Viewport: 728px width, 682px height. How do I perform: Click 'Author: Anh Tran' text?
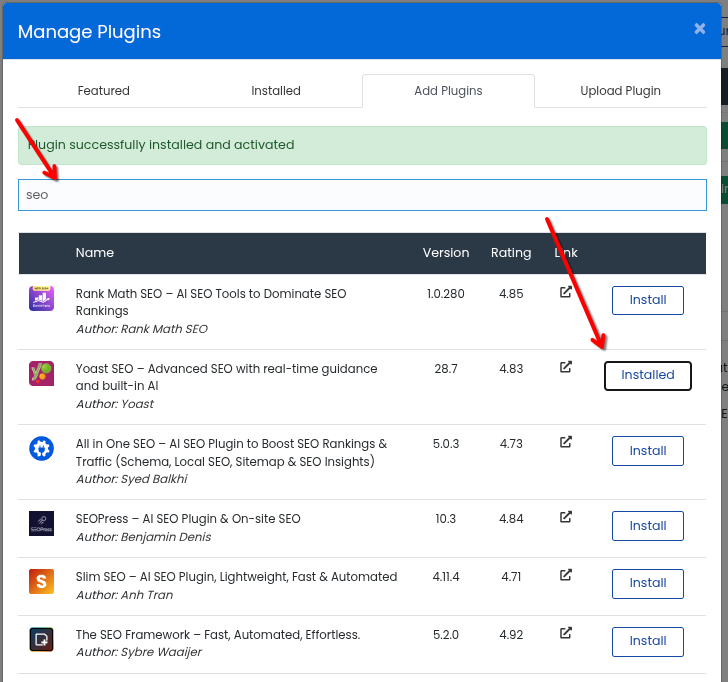point(124,595)
